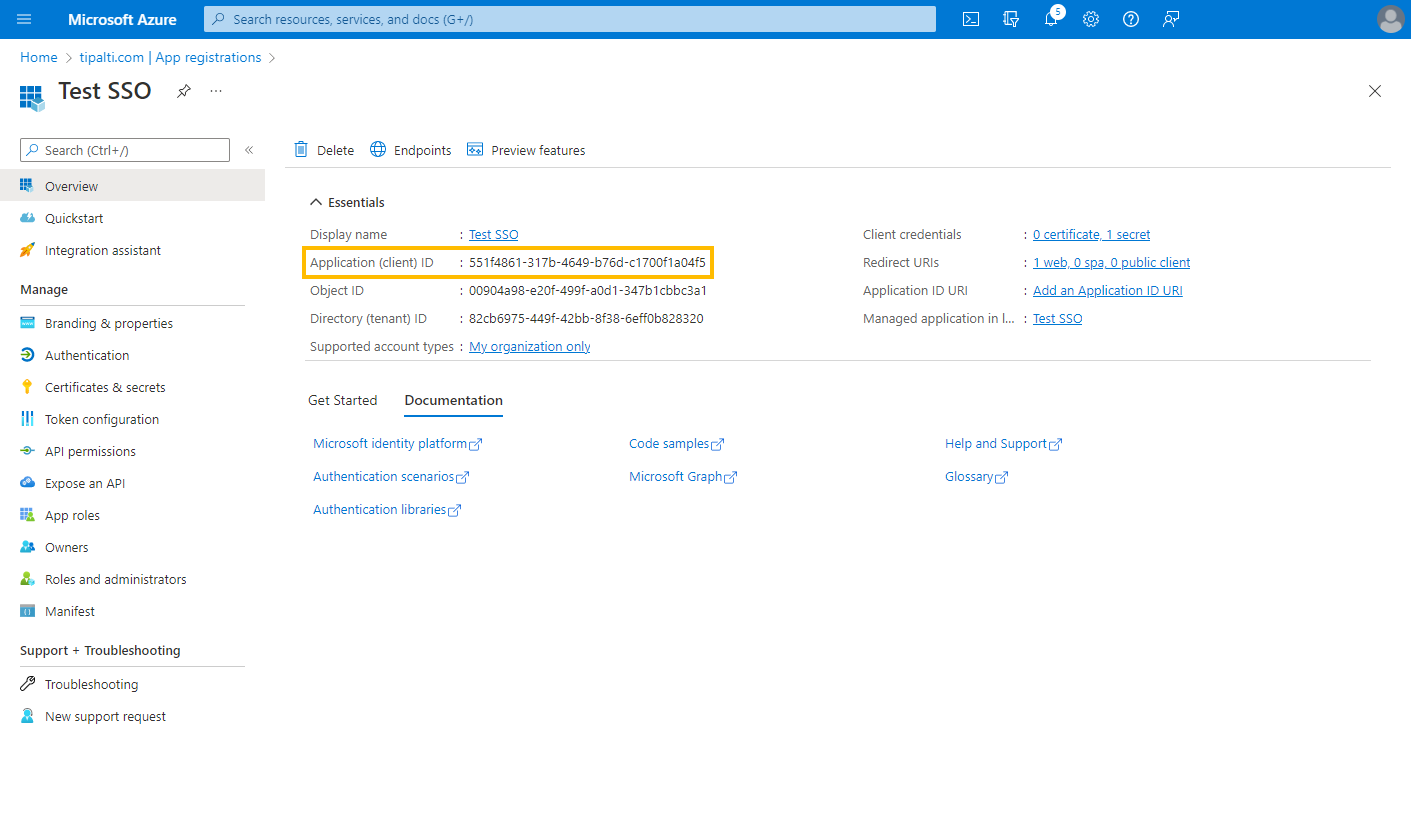Click the resources search field
The width and height of the screenshot is (1411, 830).
click(x=569, y=18)
